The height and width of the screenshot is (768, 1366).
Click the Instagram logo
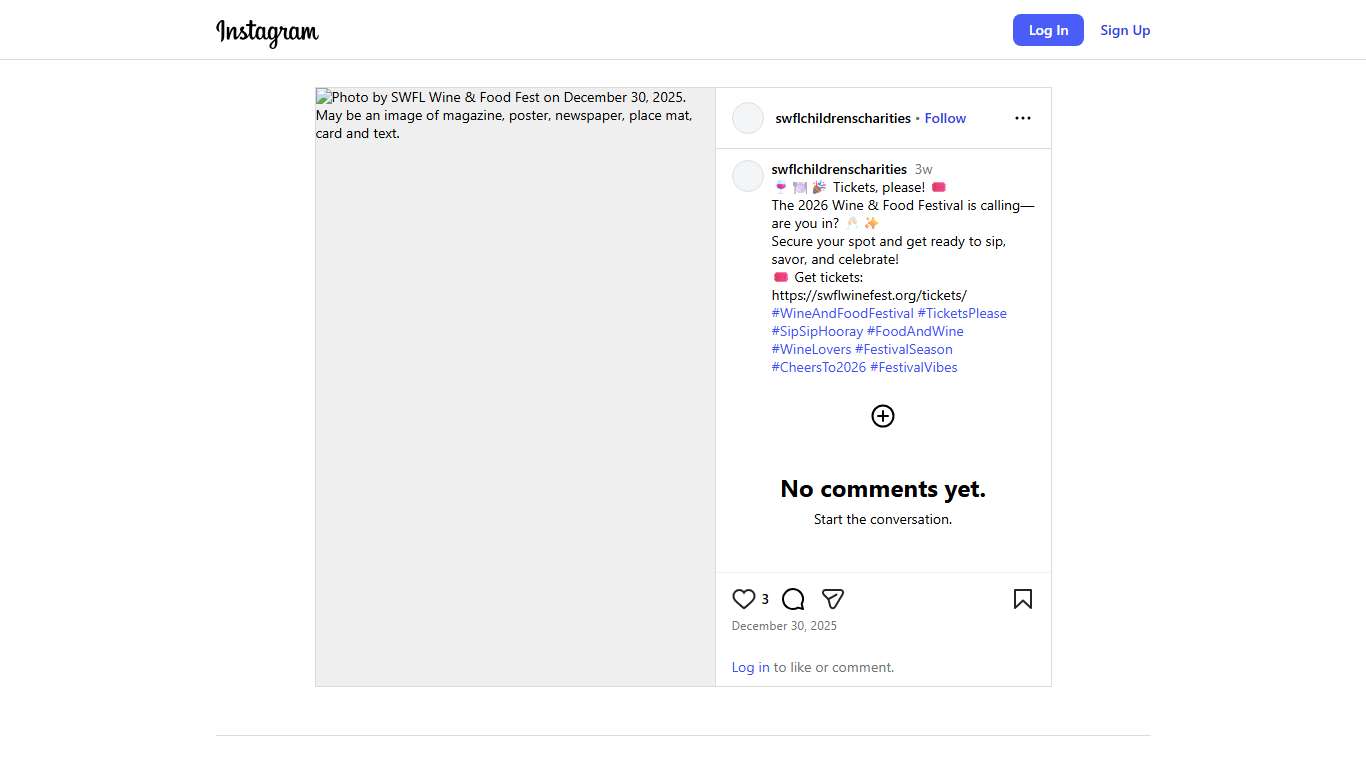267,31
